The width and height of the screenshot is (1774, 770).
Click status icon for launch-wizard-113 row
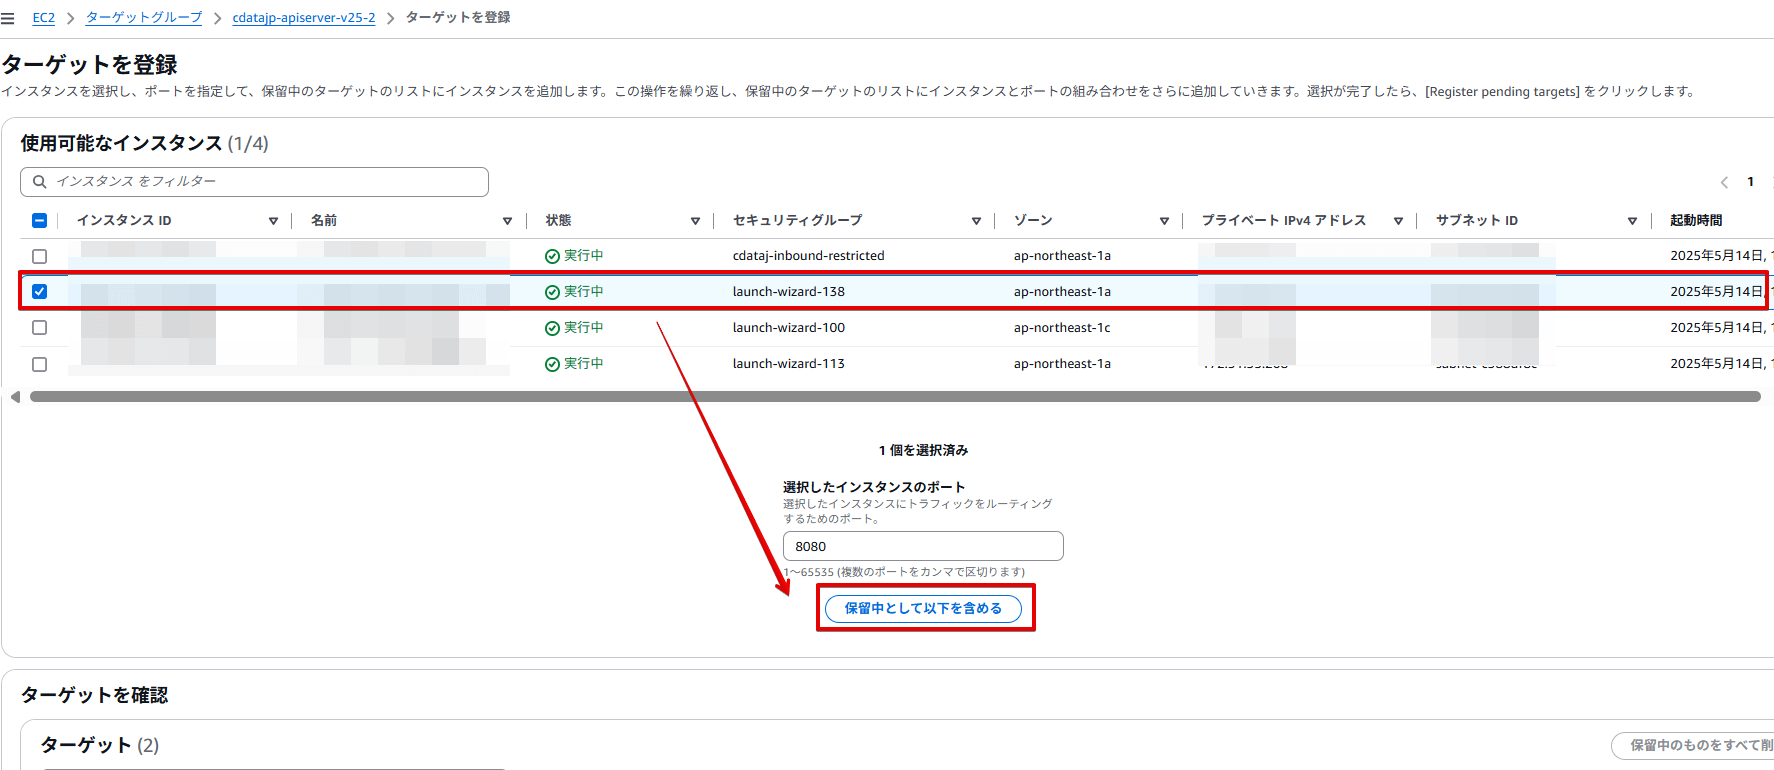(552, 364)
